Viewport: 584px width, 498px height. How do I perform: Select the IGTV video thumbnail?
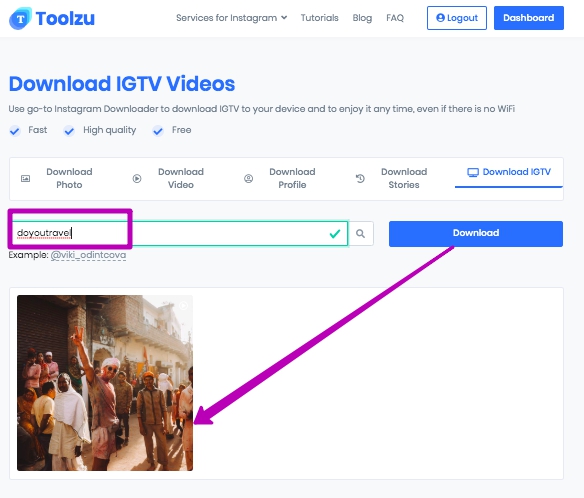click(x=105, y=383)
